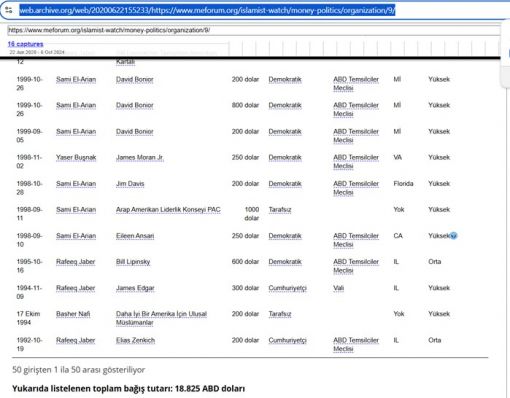Select the CA state cell
This screenshot has width=510, height=398.
tap(398, 236)
